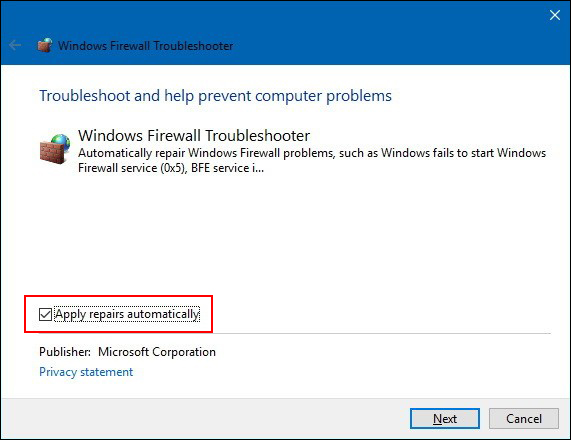571x440 pixels.
Task: Click the 'Windows Firewall Troubleshooter' title bar text
Action: [x=146, y=46]
